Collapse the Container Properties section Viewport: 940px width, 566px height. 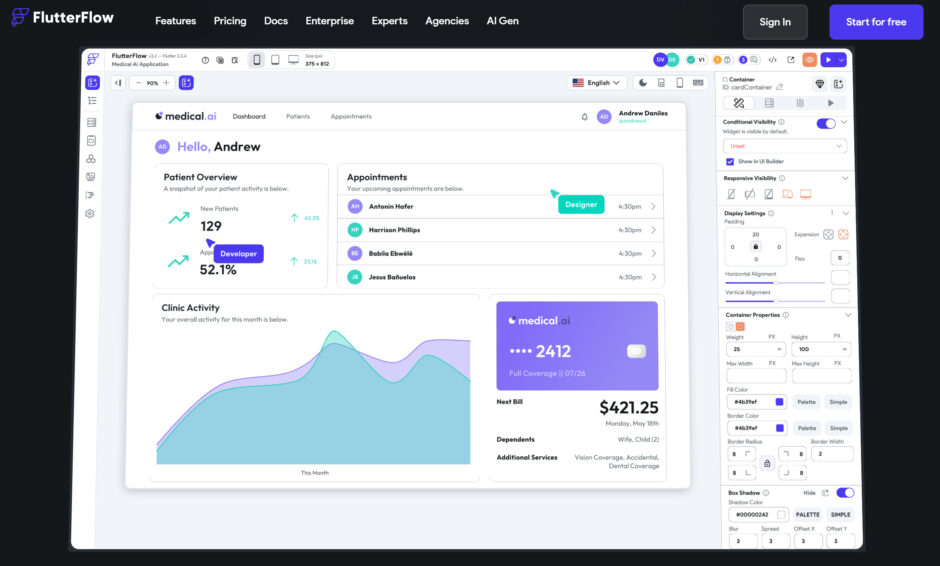847,314
